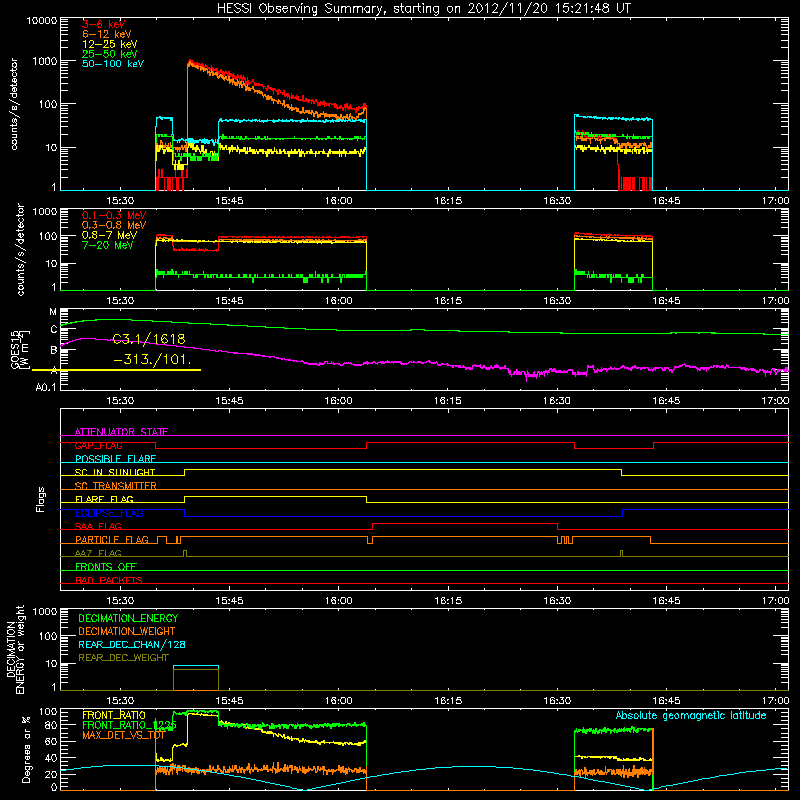The height and width of the screenshot is (800, 800).
Task: Click the 7-20 MeV legend entry
Action: (108, 245)
